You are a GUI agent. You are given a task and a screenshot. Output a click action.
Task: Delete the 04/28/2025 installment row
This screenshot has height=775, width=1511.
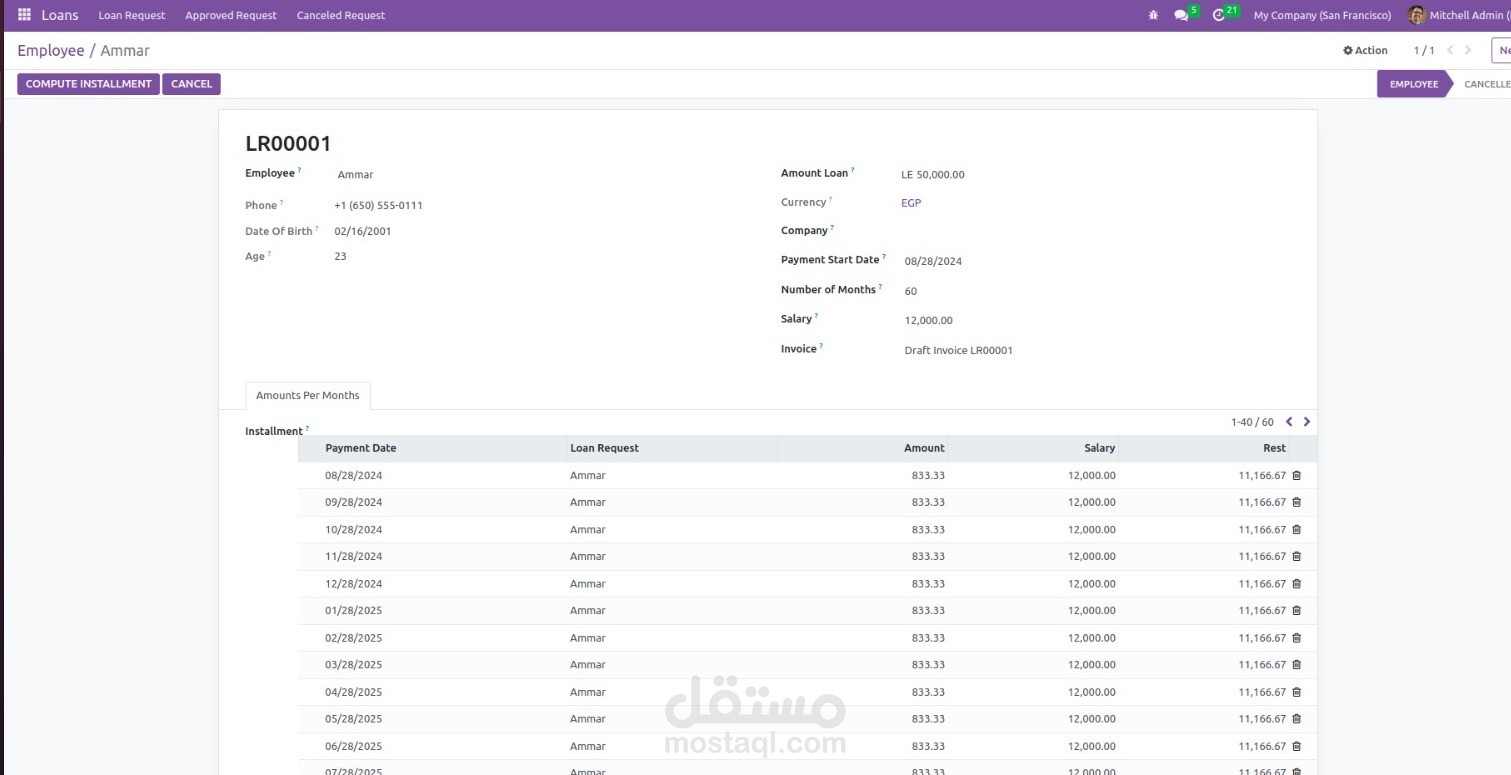tap(1297, 692)
